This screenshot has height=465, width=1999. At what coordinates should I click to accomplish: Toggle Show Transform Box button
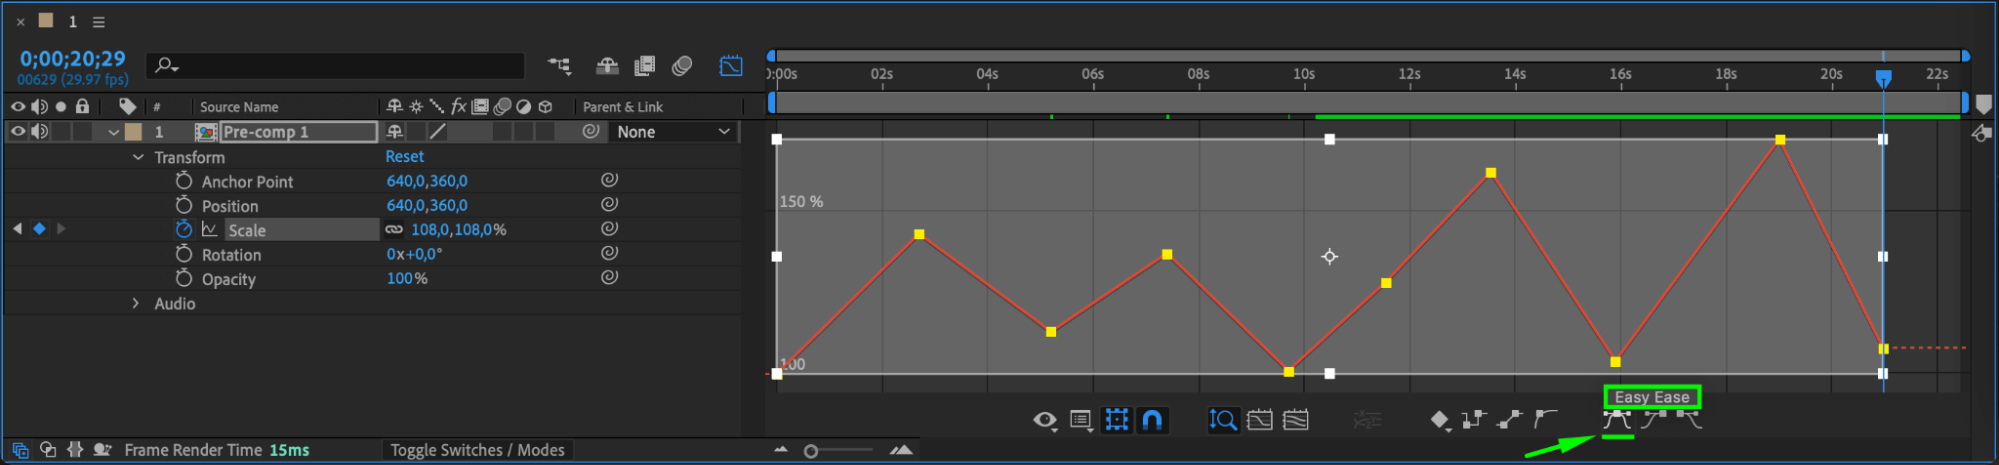point(1116,420)
